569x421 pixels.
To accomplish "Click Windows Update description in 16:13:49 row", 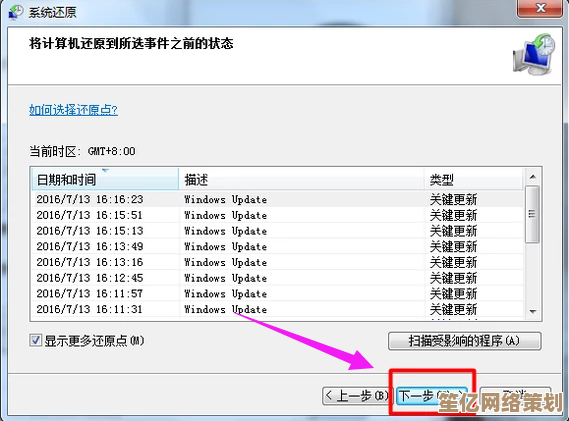I will [x=225, y=246].
